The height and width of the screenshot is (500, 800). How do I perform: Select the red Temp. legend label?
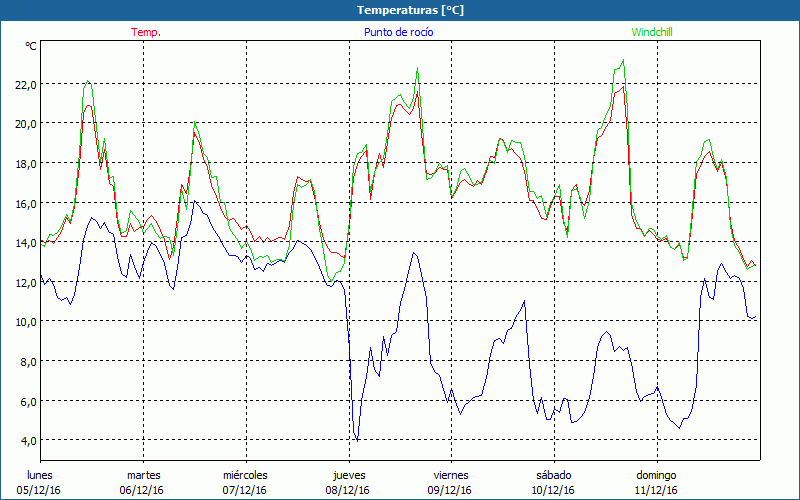click(146, 32)
